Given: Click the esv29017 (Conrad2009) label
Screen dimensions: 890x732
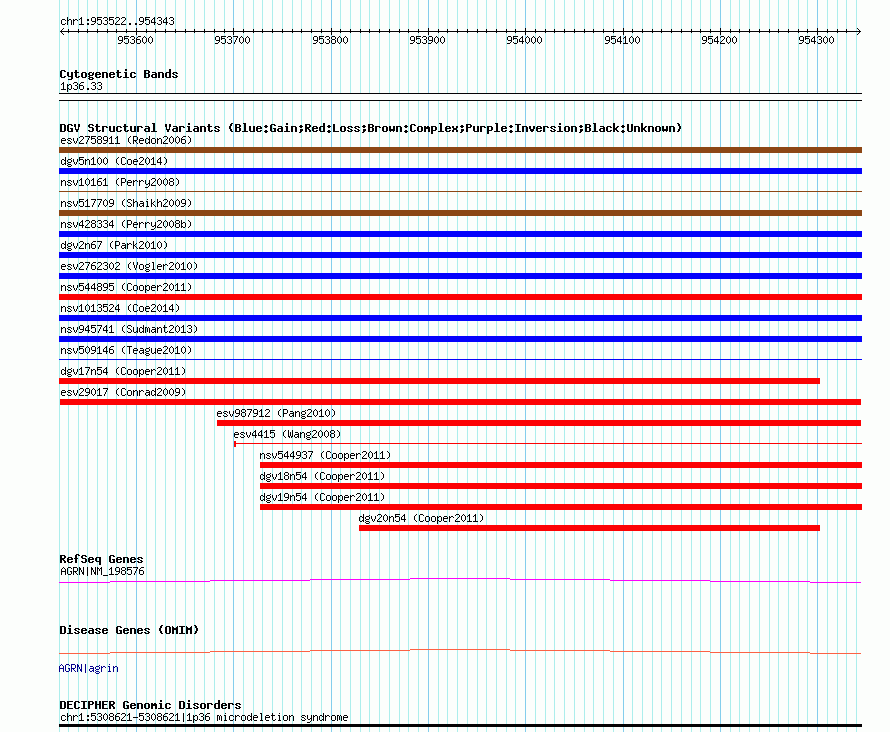Looking at the screenshot, I should pos(123,392).
